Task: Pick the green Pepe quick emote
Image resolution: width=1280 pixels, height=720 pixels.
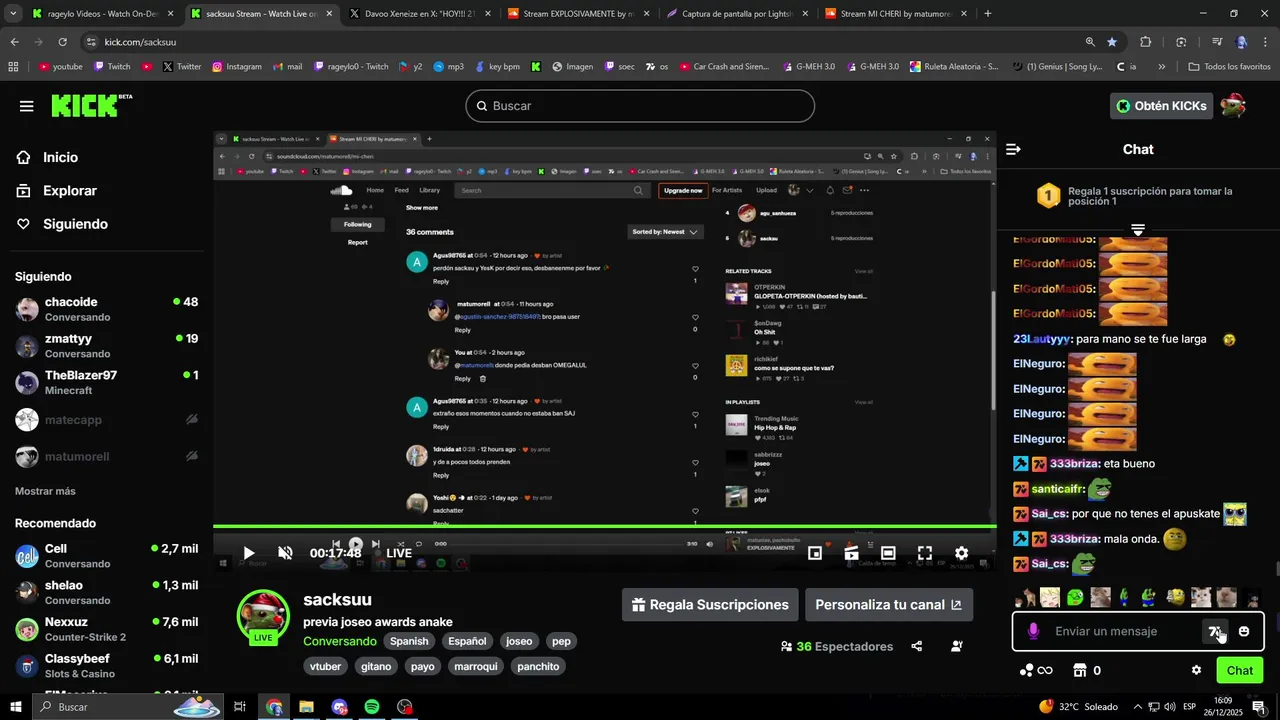Action: pos(1075,598)
